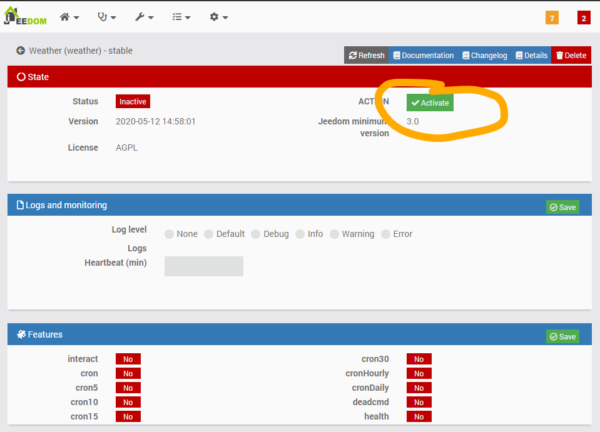
Task: Click the cron10 No badge
Action: point(128,402)
